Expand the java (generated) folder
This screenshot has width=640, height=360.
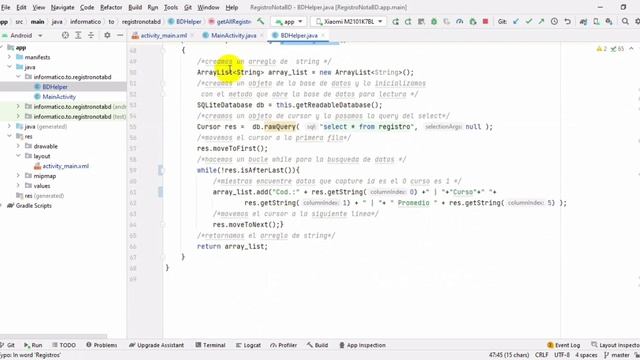click(9, 127)
